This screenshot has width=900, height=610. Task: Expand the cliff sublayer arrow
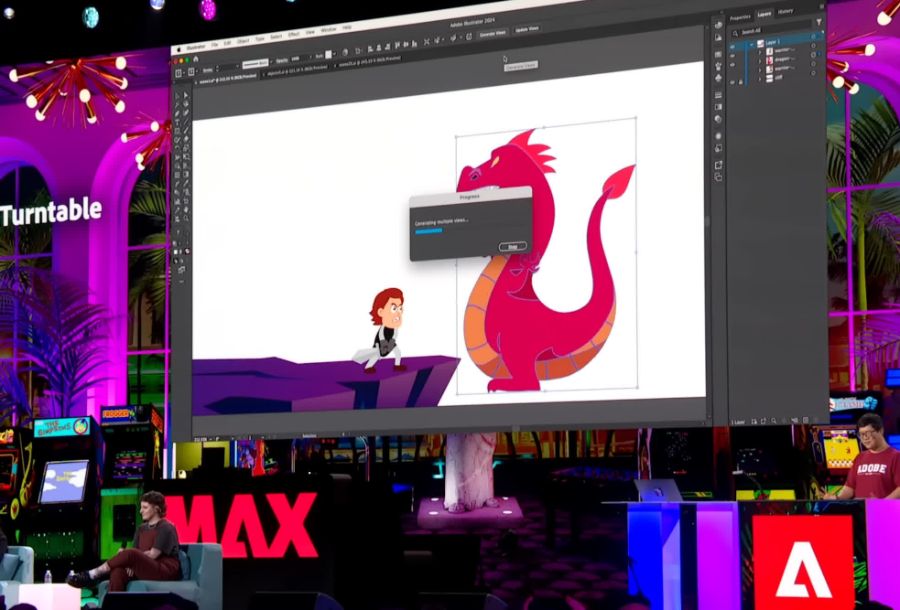(759, 79)
